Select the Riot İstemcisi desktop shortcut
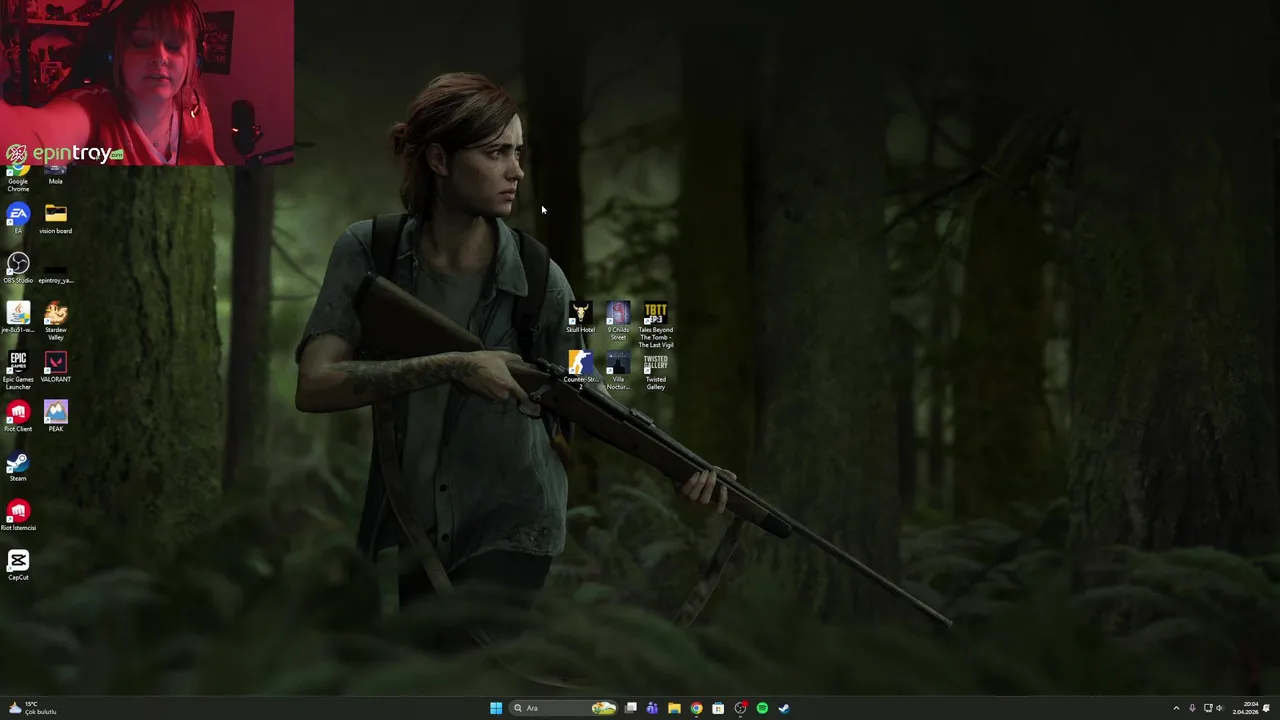Image resolution: width=1280 pixels, height=720 pixels. click(18, 516)
